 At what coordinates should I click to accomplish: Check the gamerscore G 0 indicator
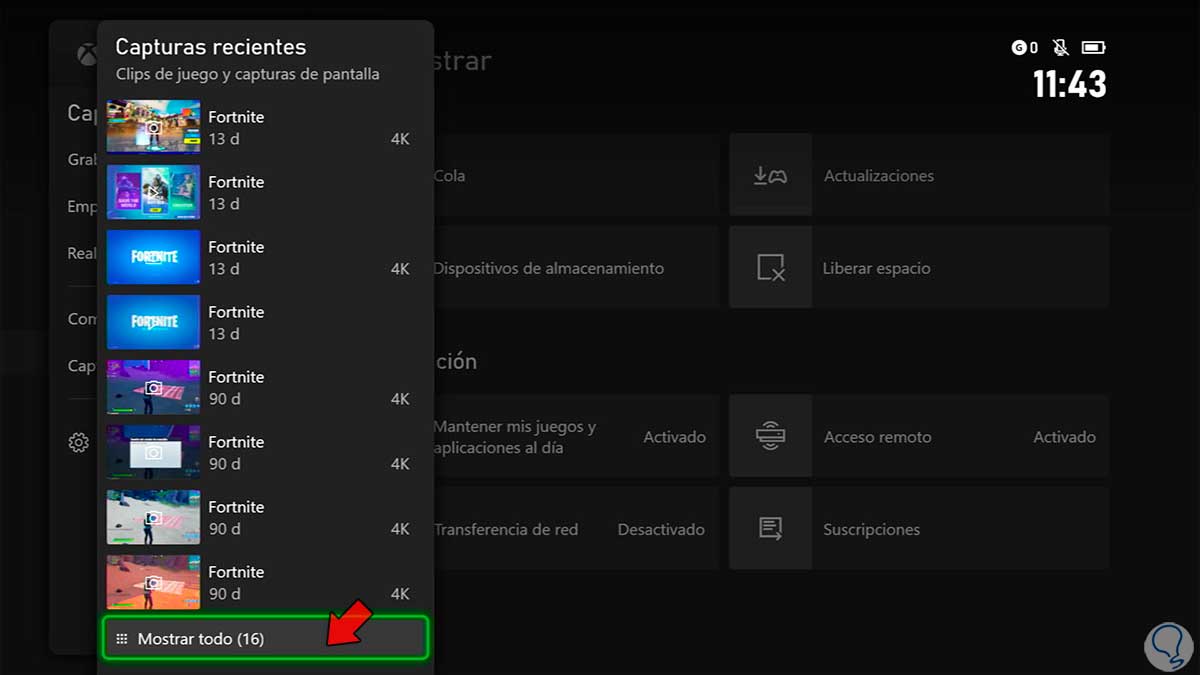pyautogui.click(x=1025, y=47)
